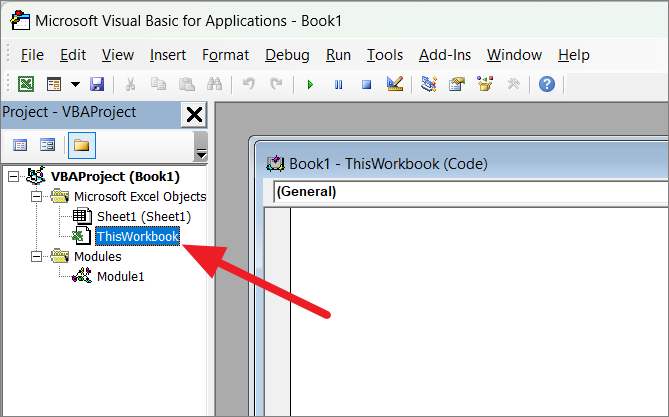
Task: Collapse the Microsoft Excel Objects folder
Action: coord(37,196)
